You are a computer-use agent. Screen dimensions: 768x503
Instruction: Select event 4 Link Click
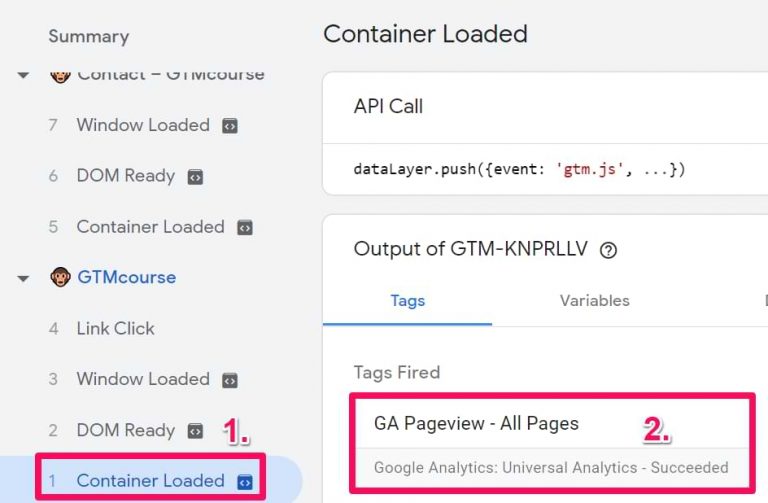tap(115, 328)
